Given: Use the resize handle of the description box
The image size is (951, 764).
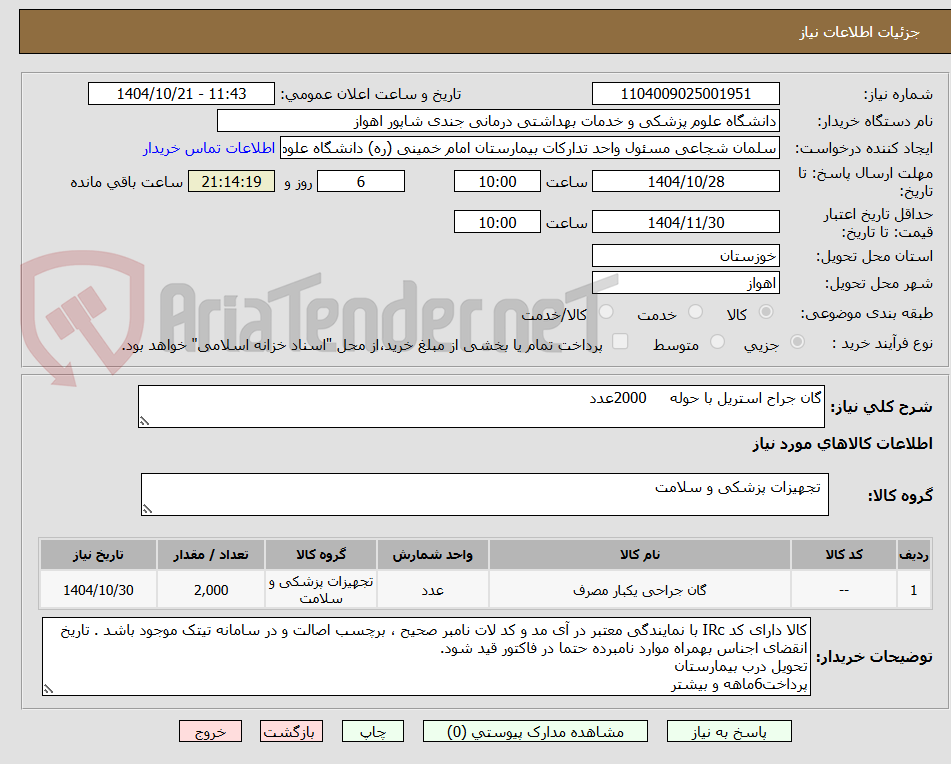Looking at the screenshot, I should point(144,421).
